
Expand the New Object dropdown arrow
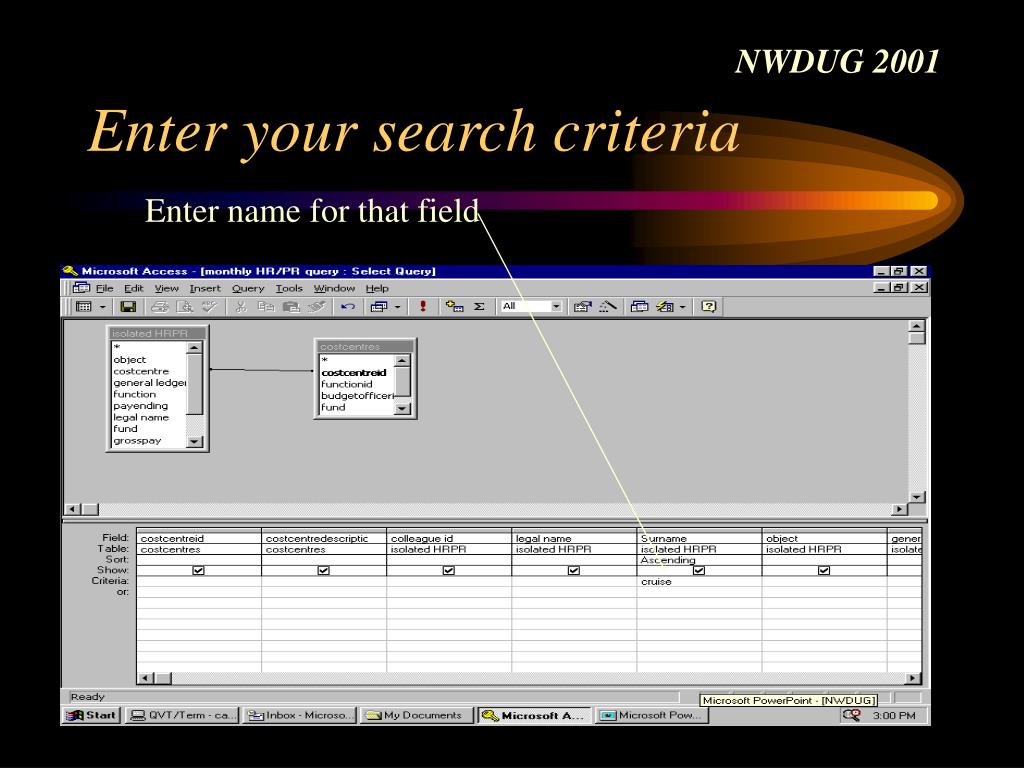point(682,307)
